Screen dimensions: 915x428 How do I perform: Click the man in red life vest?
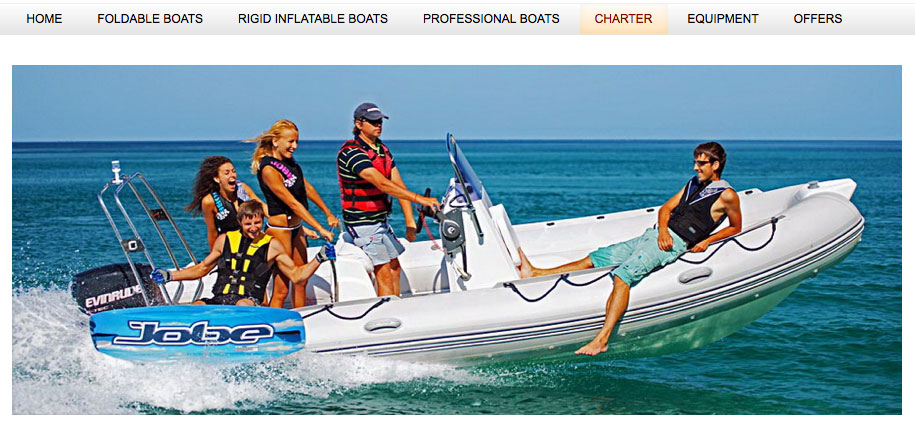(373, 199)
